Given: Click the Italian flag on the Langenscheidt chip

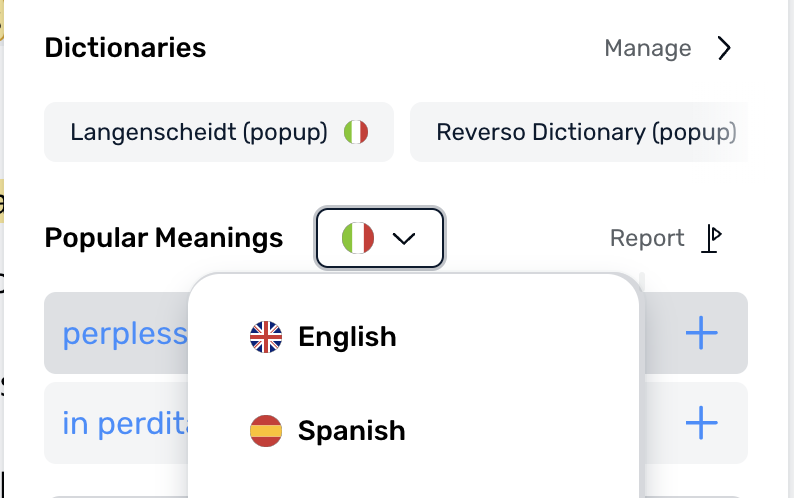Looking at the screenshot, I should click(x=356, y=132).
